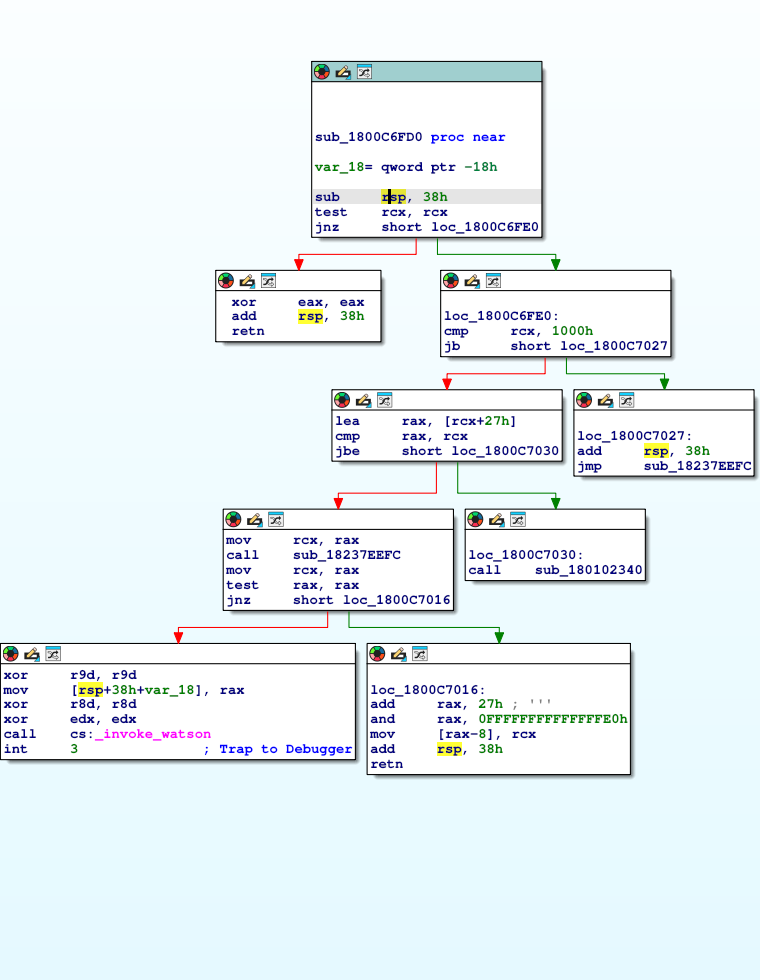
Task: Select the highlighted rsp in 'sub rsp, 38h'
Action: [x=393, y=197]
